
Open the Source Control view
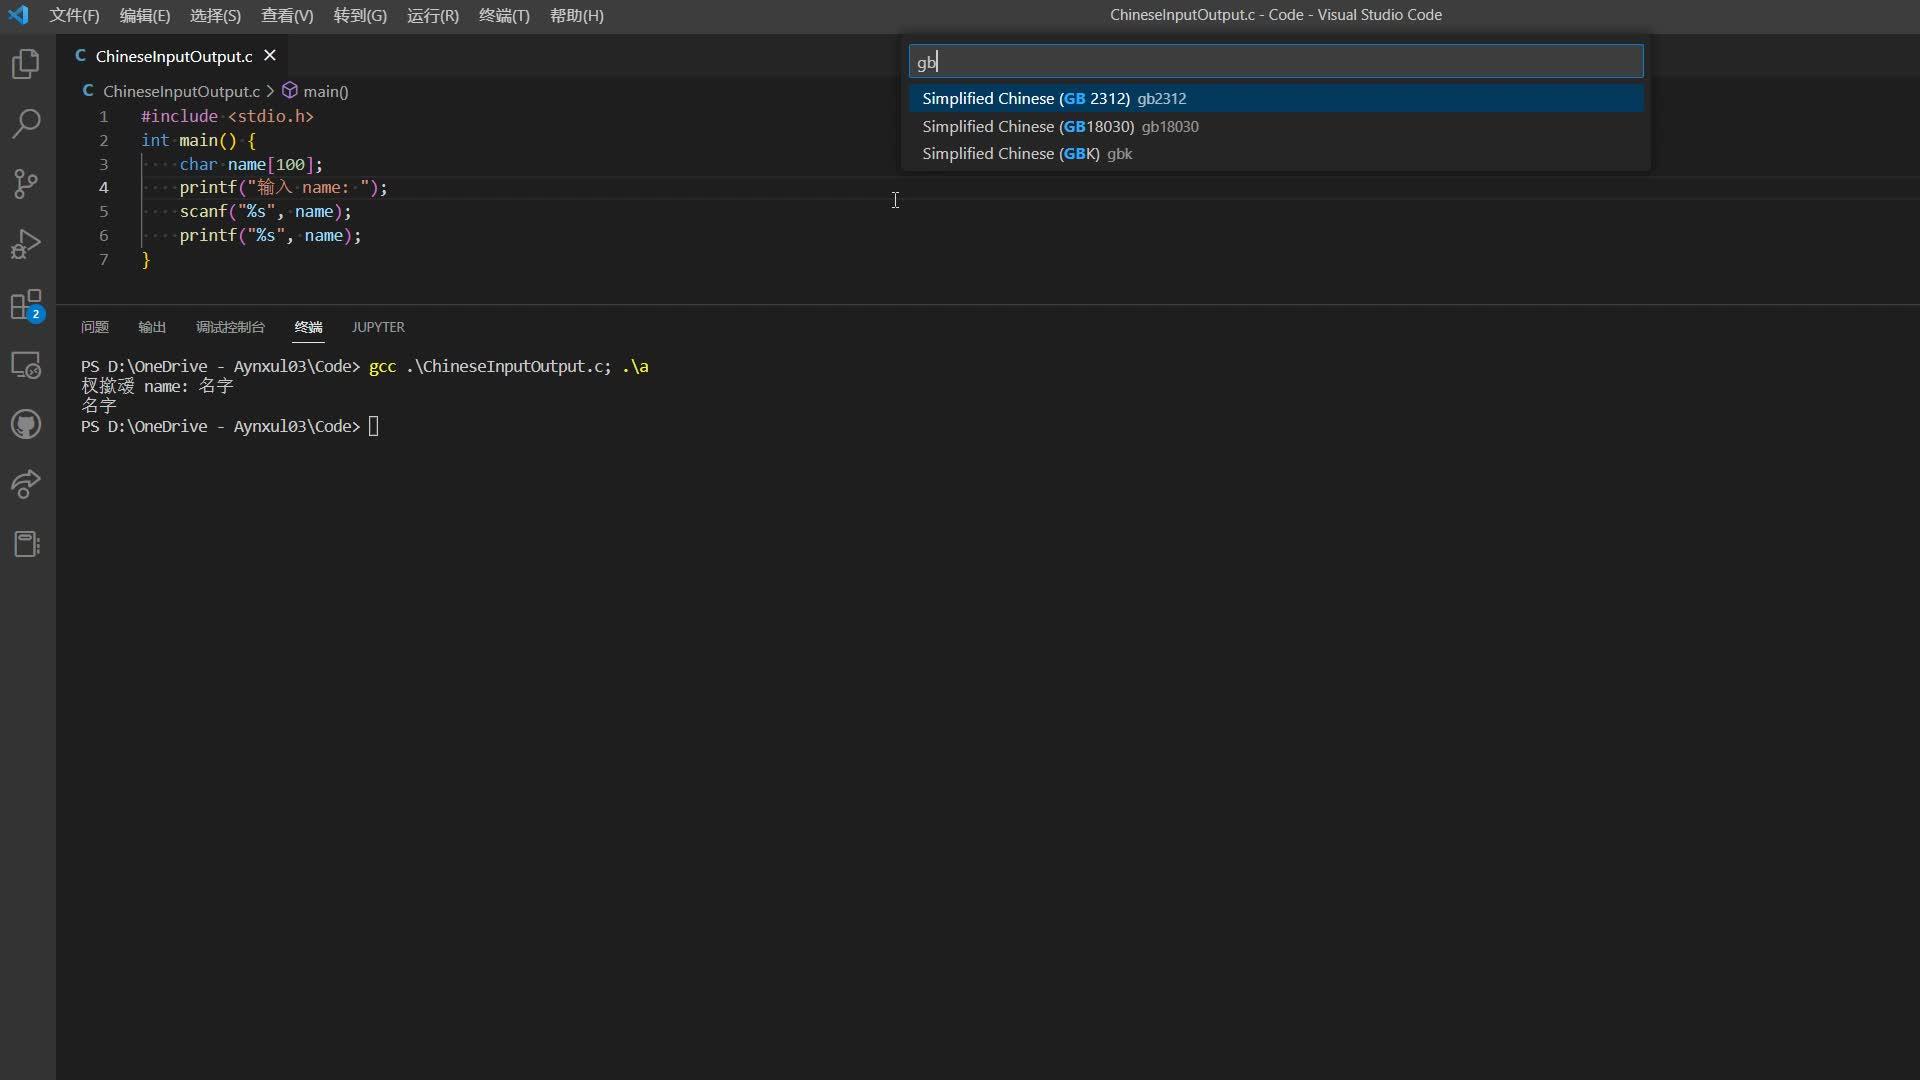click(x=25, y=184)
